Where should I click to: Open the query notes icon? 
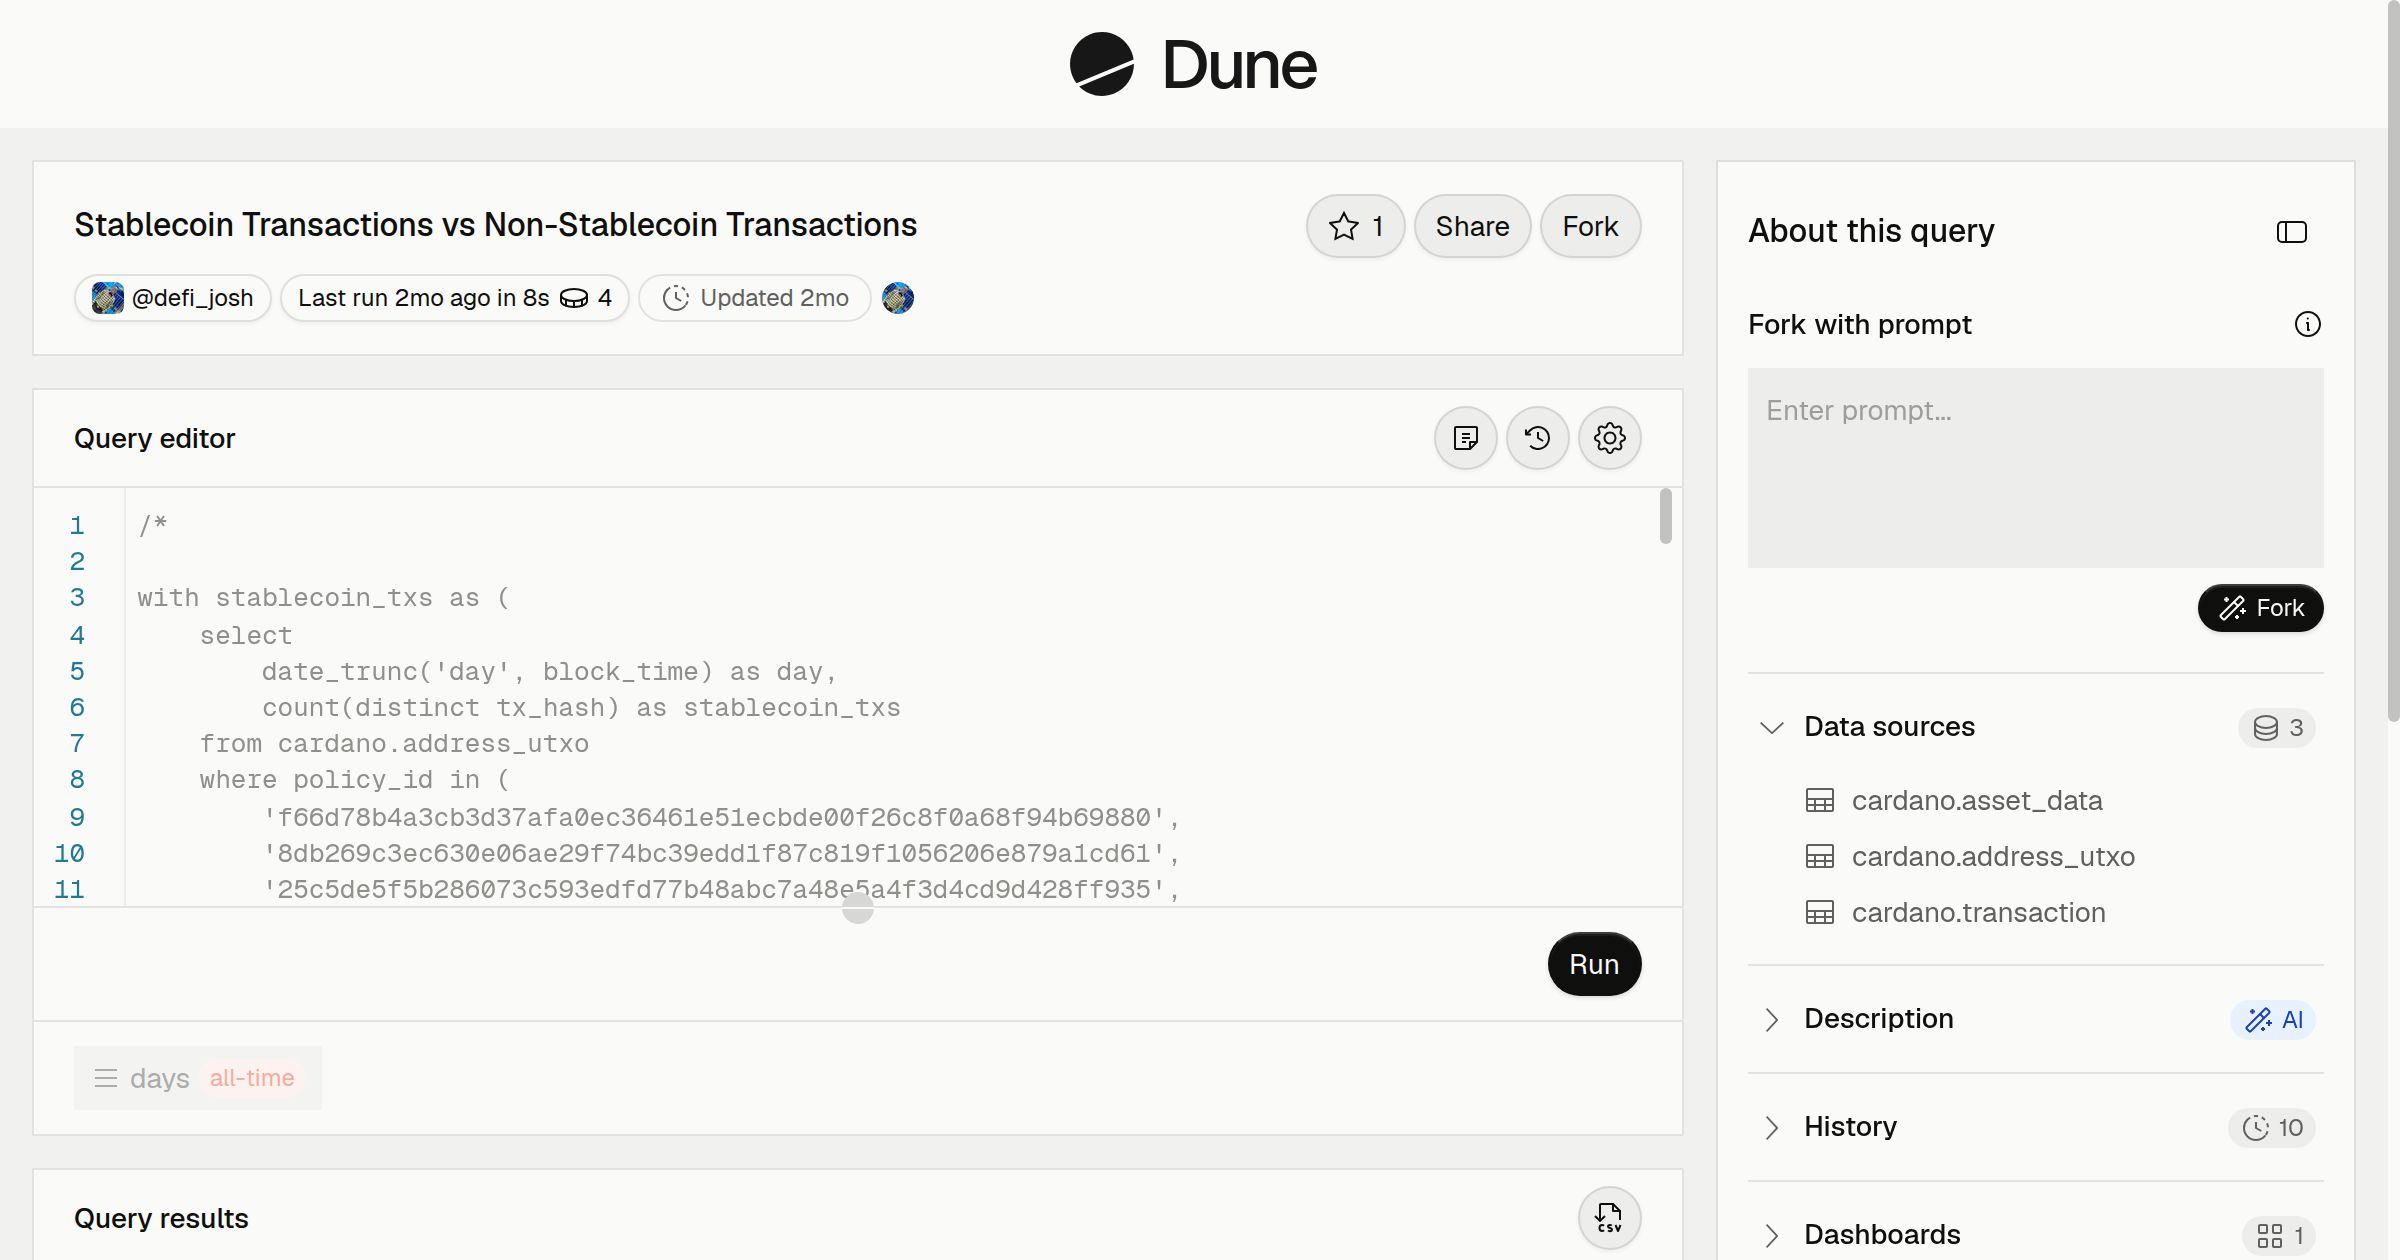coord(1466,438)
